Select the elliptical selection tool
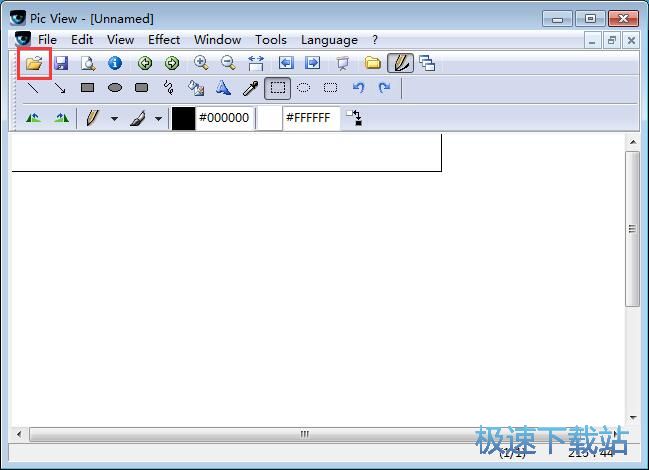Screen dimensions: 649x470 click(x=303, y=88)
